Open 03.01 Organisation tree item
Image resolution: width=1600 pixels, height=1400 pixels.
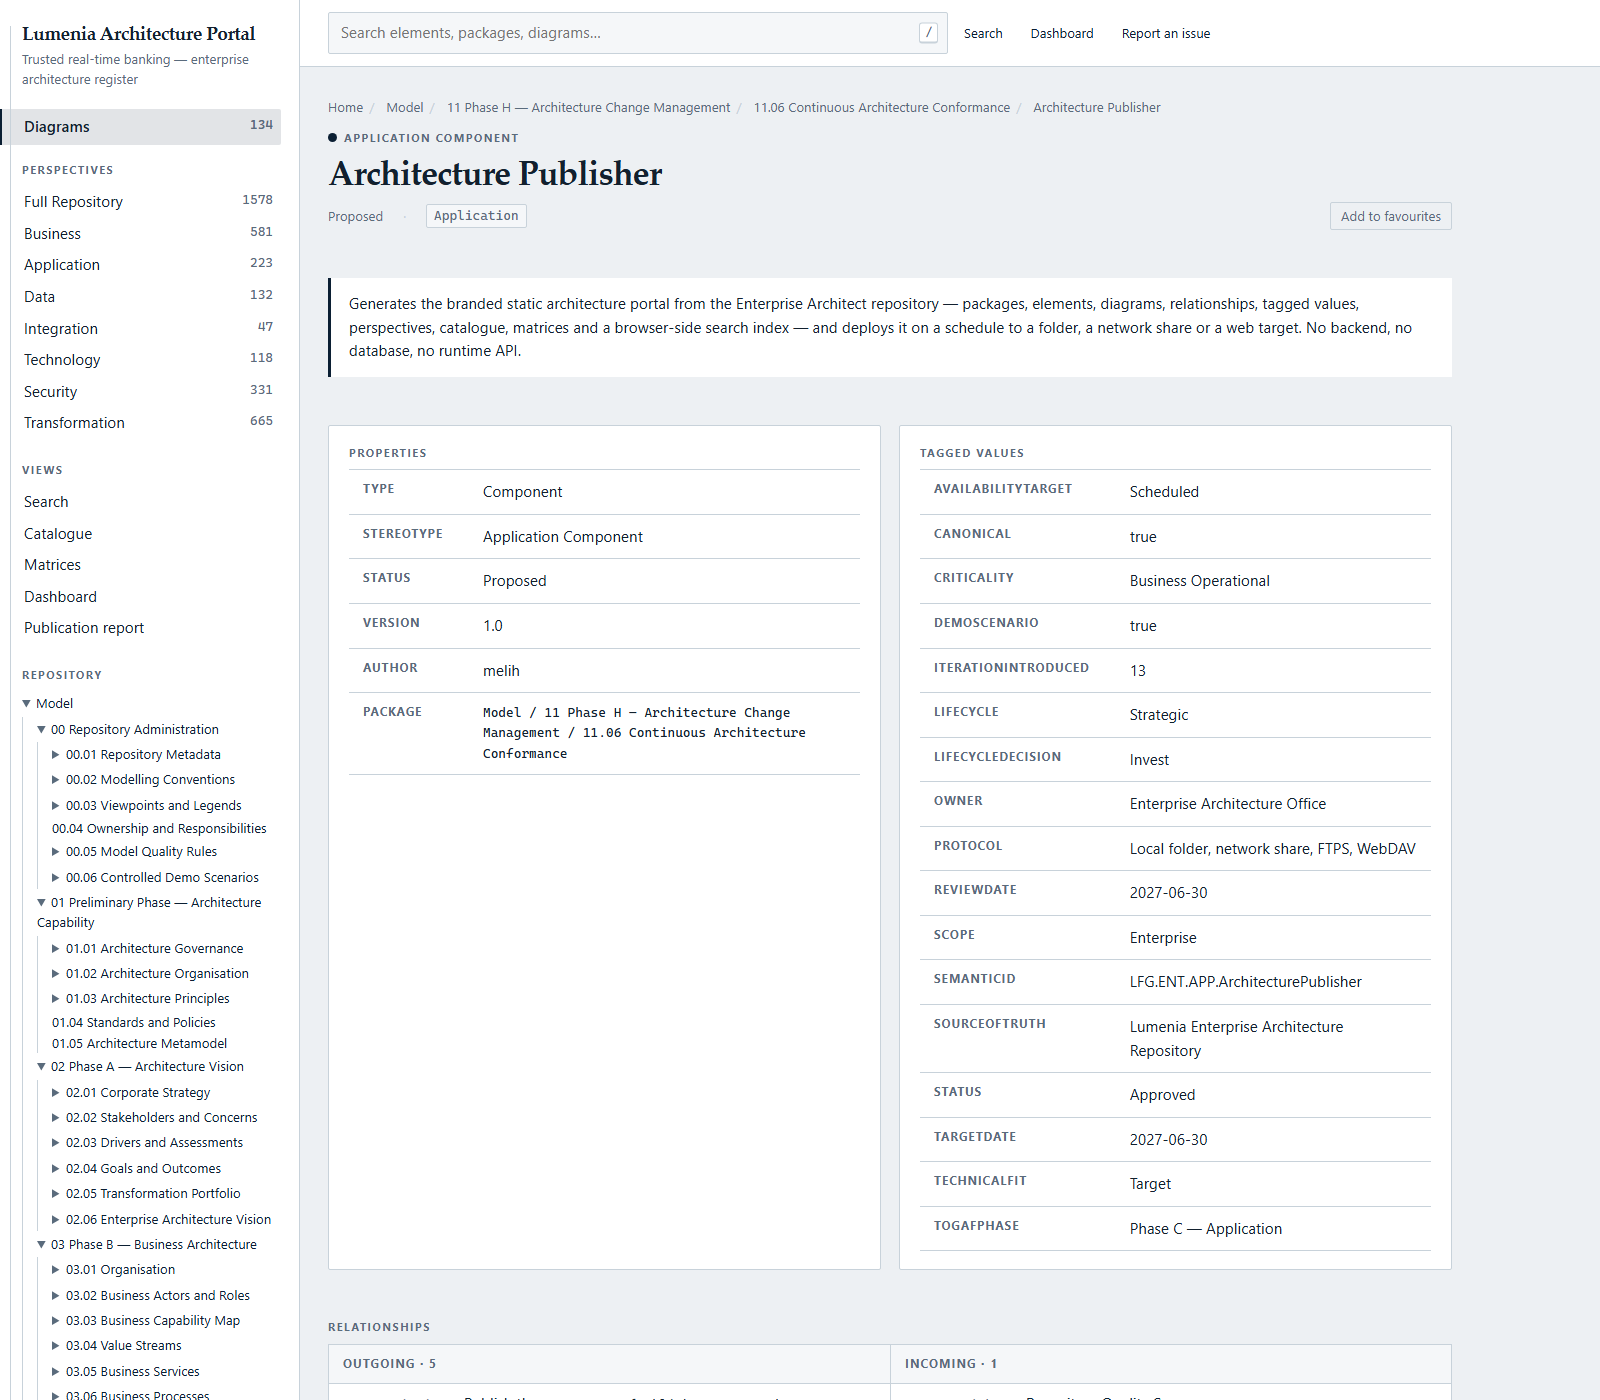(x=120, y=1270)
